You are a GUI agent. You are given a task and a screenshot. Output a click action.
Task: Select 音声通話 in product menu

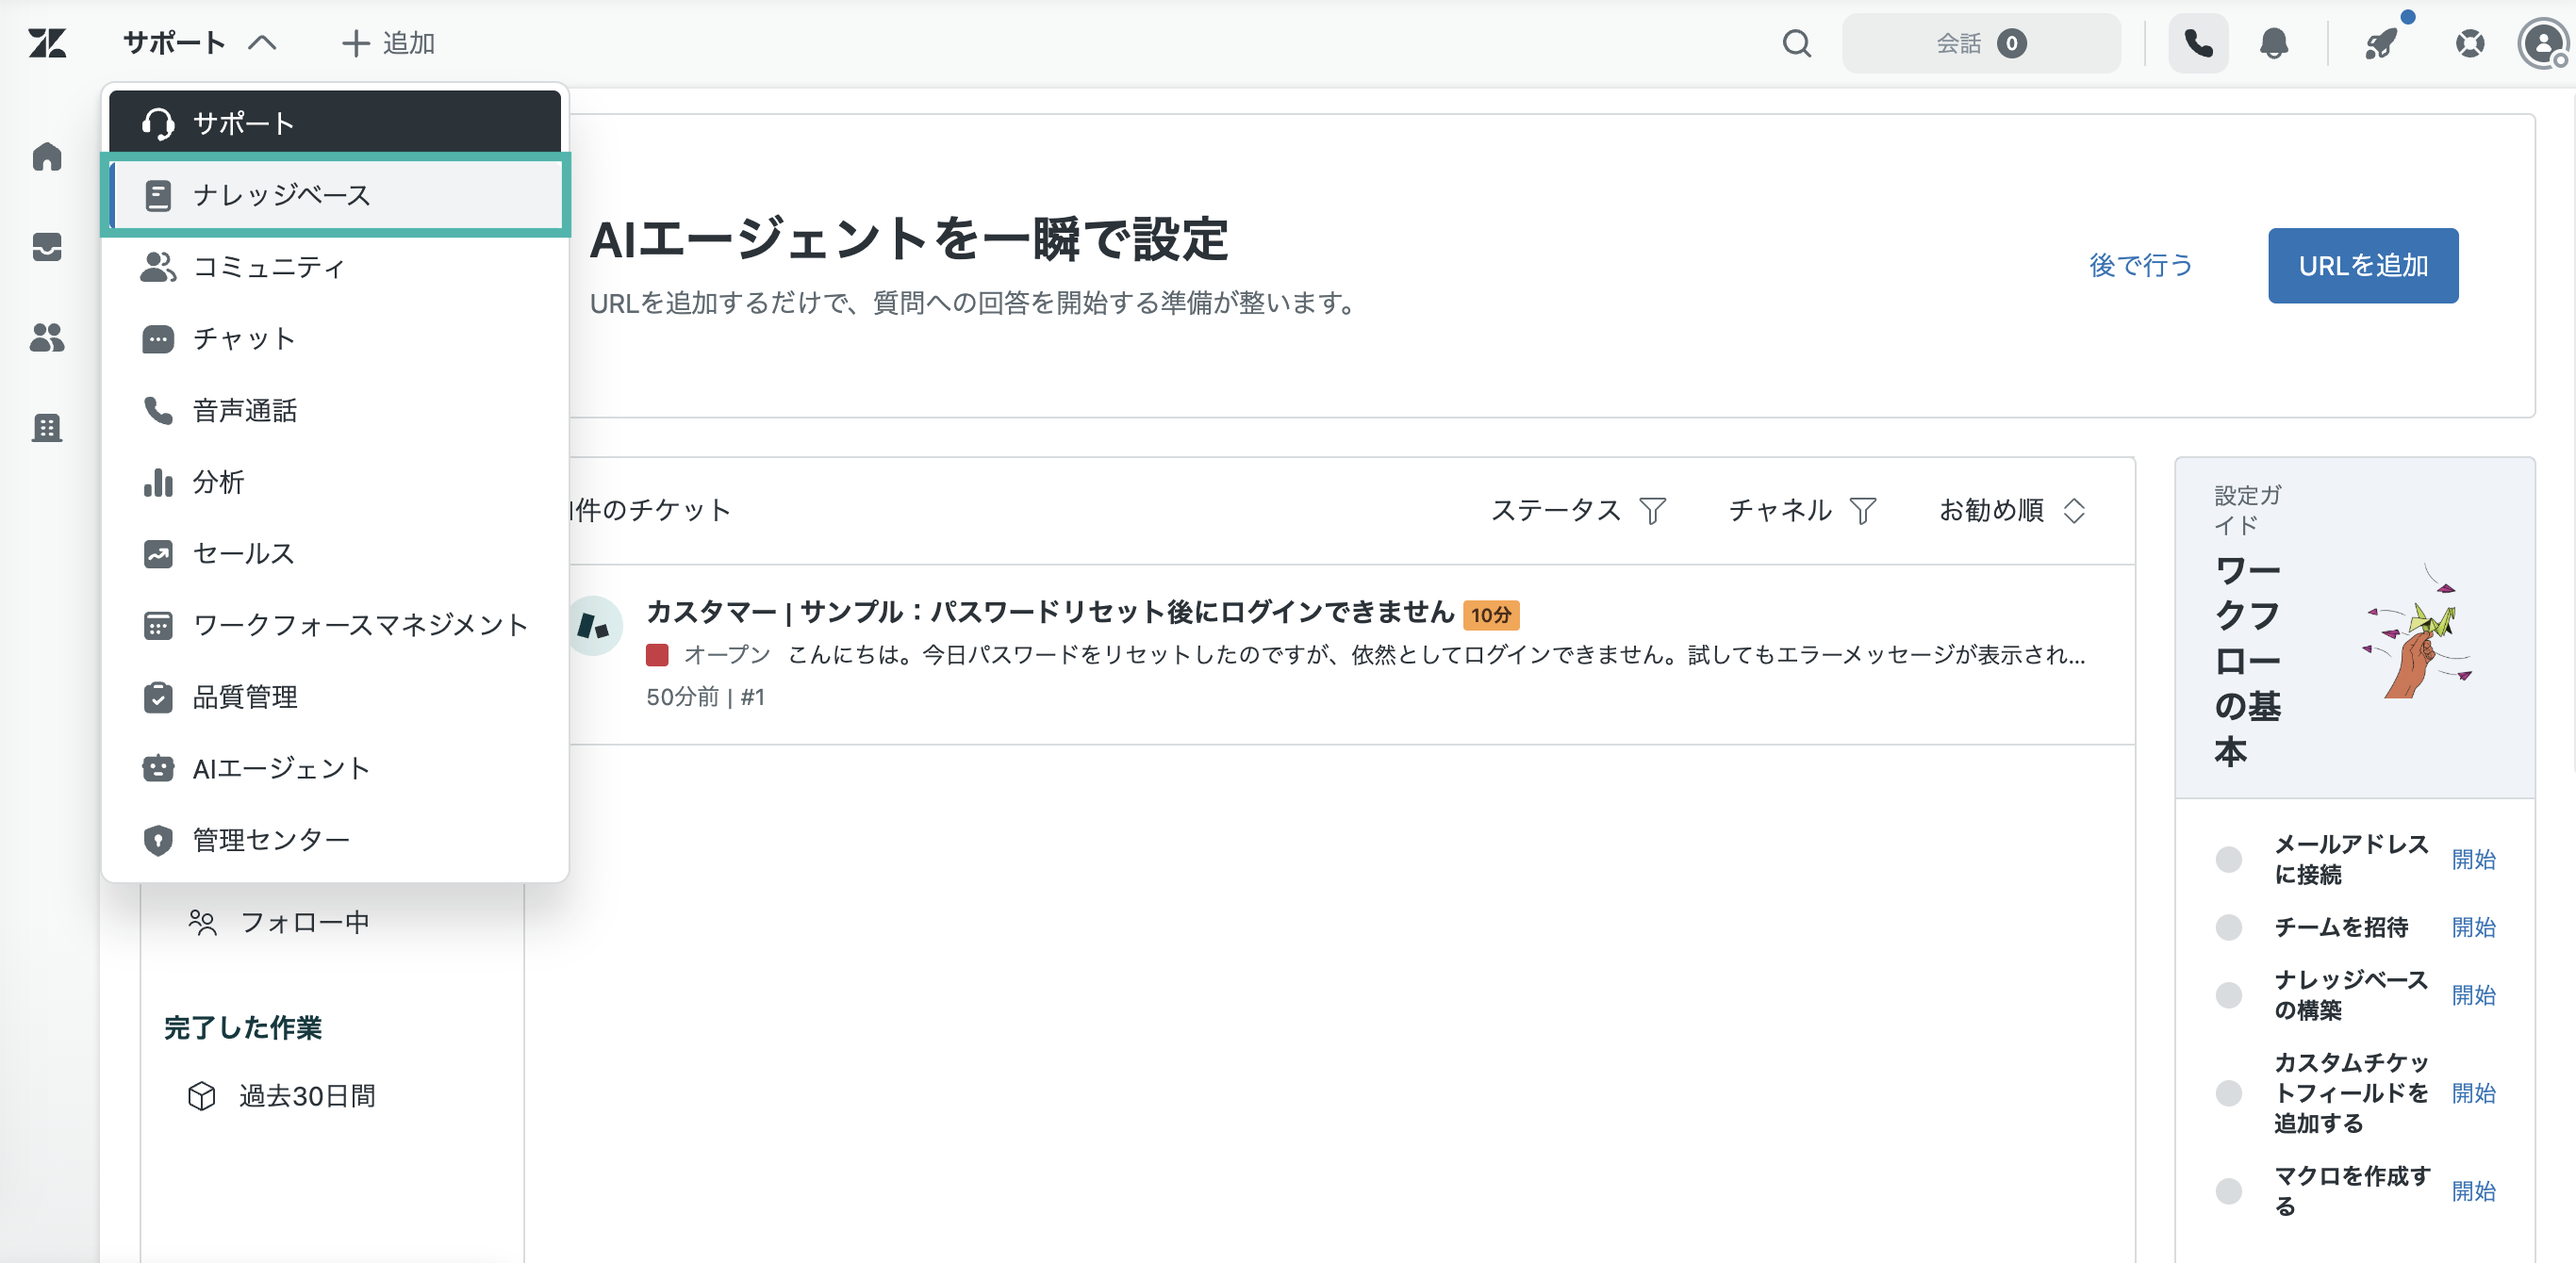point(335,410)
